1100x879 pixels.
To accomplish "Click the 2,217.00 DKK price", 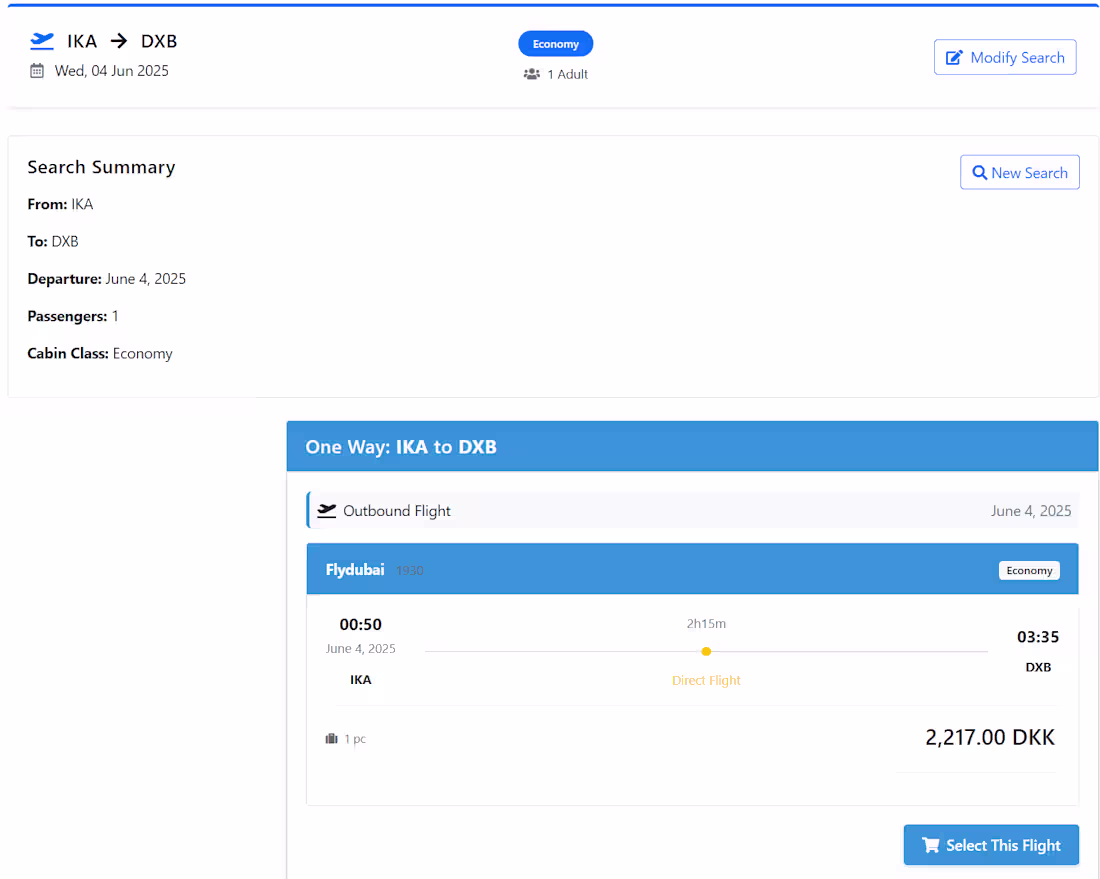I will tap(990, 737).
